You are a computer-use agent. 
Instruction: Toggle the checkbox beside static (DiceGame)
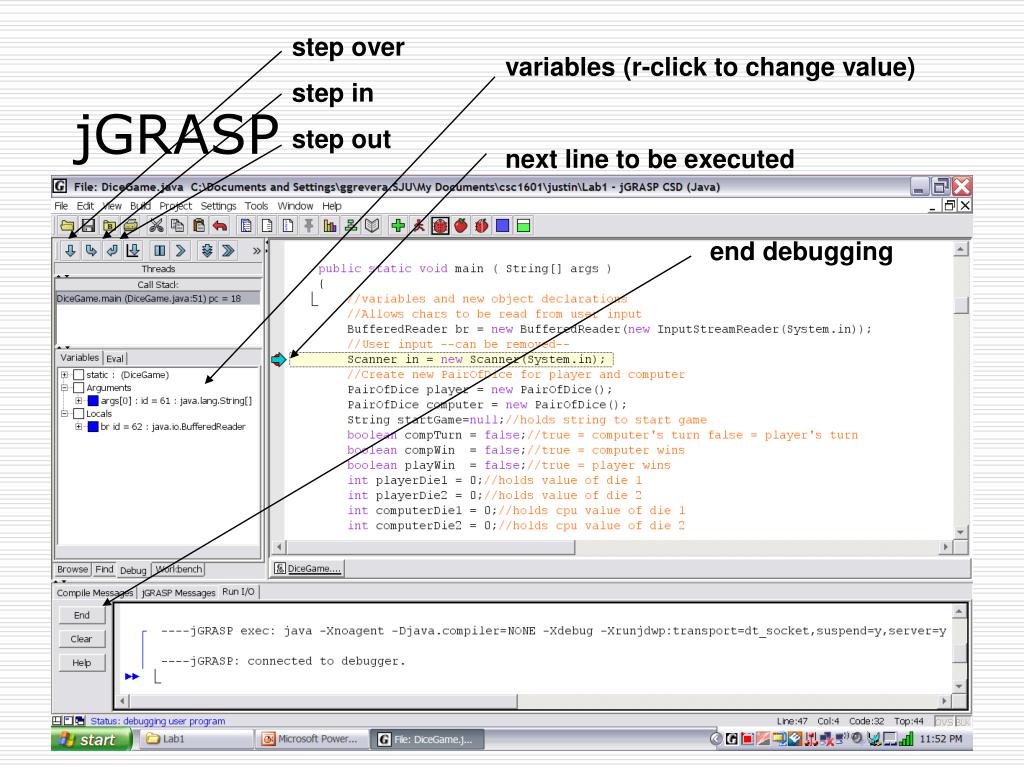(x=78, y=375)
